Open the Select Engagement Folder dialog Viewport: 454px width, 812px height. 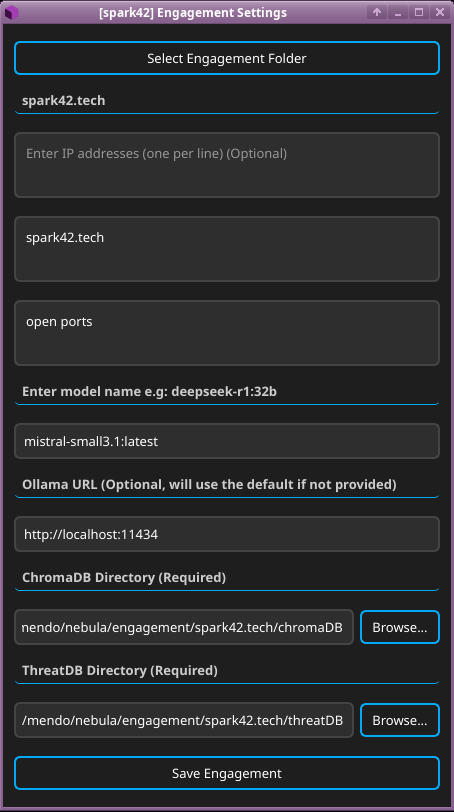tap(227, 58)
